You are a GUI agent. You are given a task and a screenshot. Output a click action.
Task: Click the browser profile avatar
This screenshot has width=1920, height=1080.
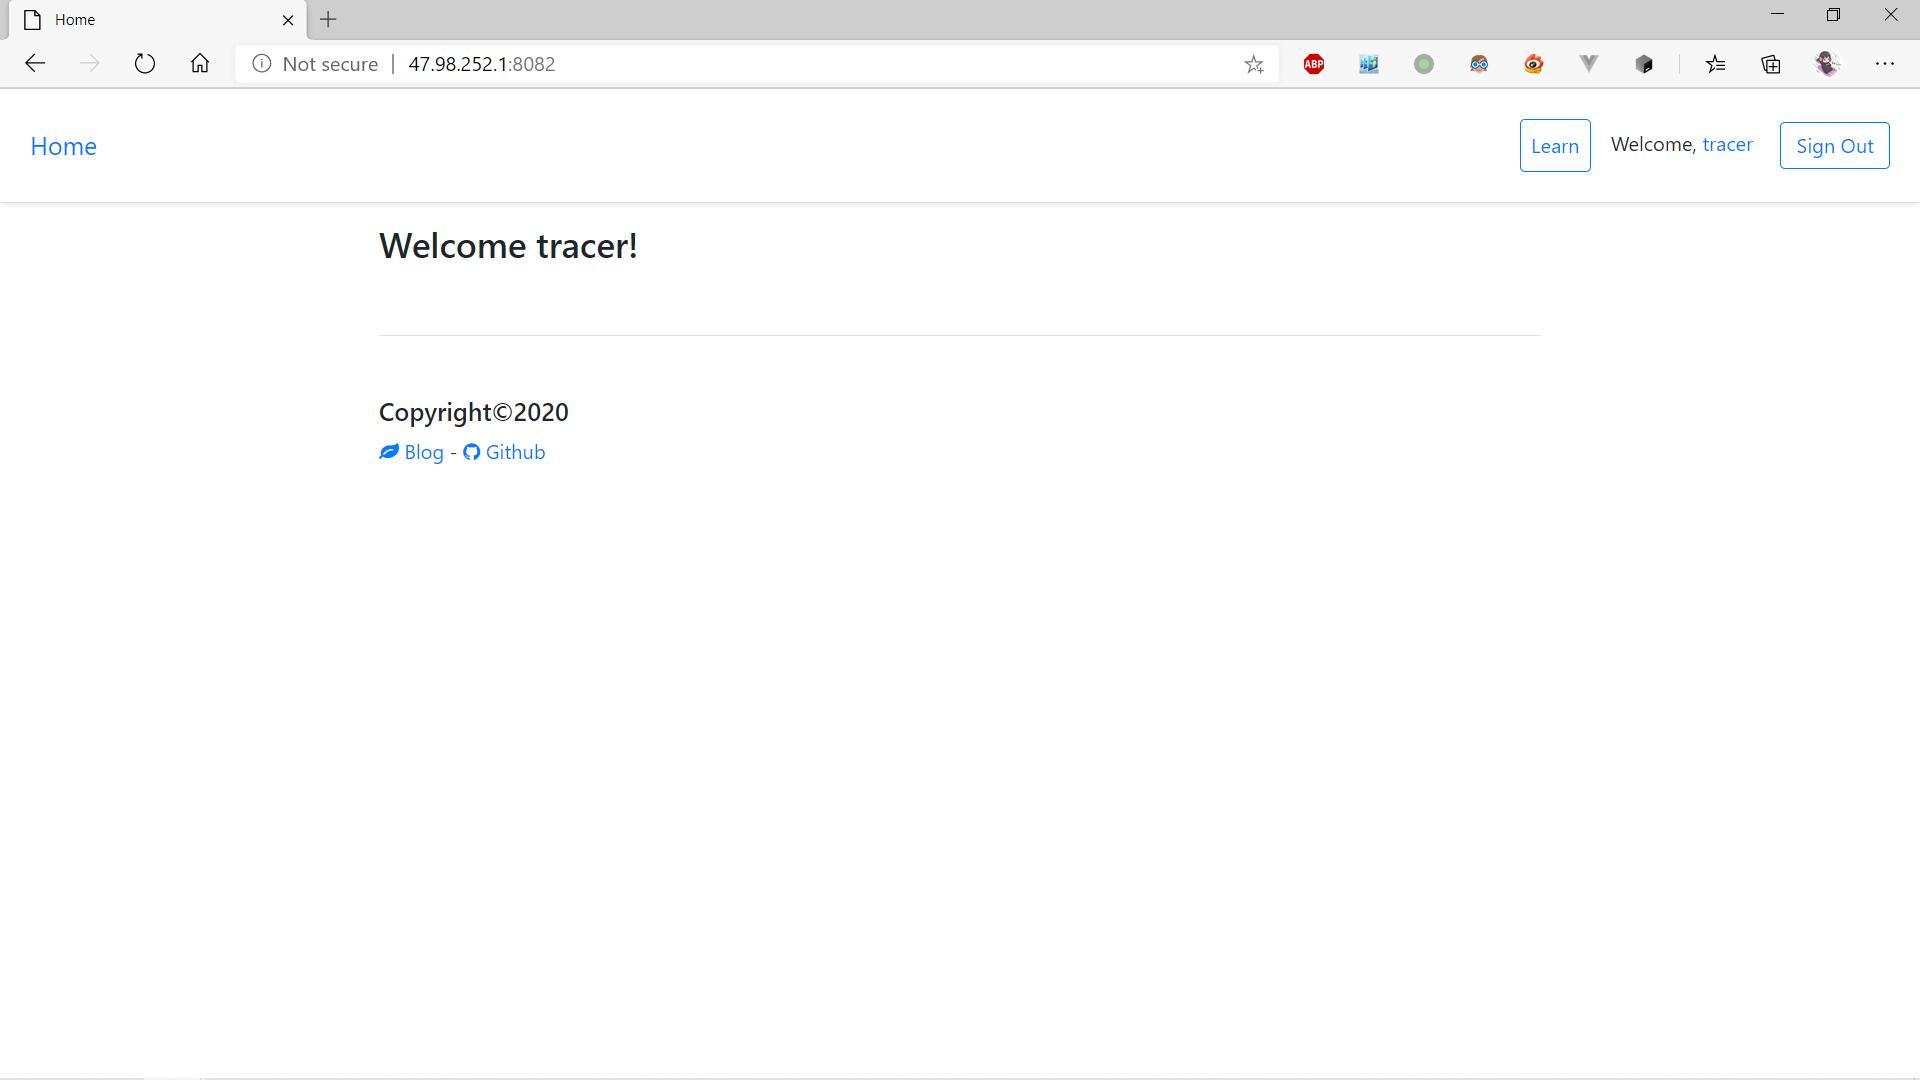click(1827, 64)
